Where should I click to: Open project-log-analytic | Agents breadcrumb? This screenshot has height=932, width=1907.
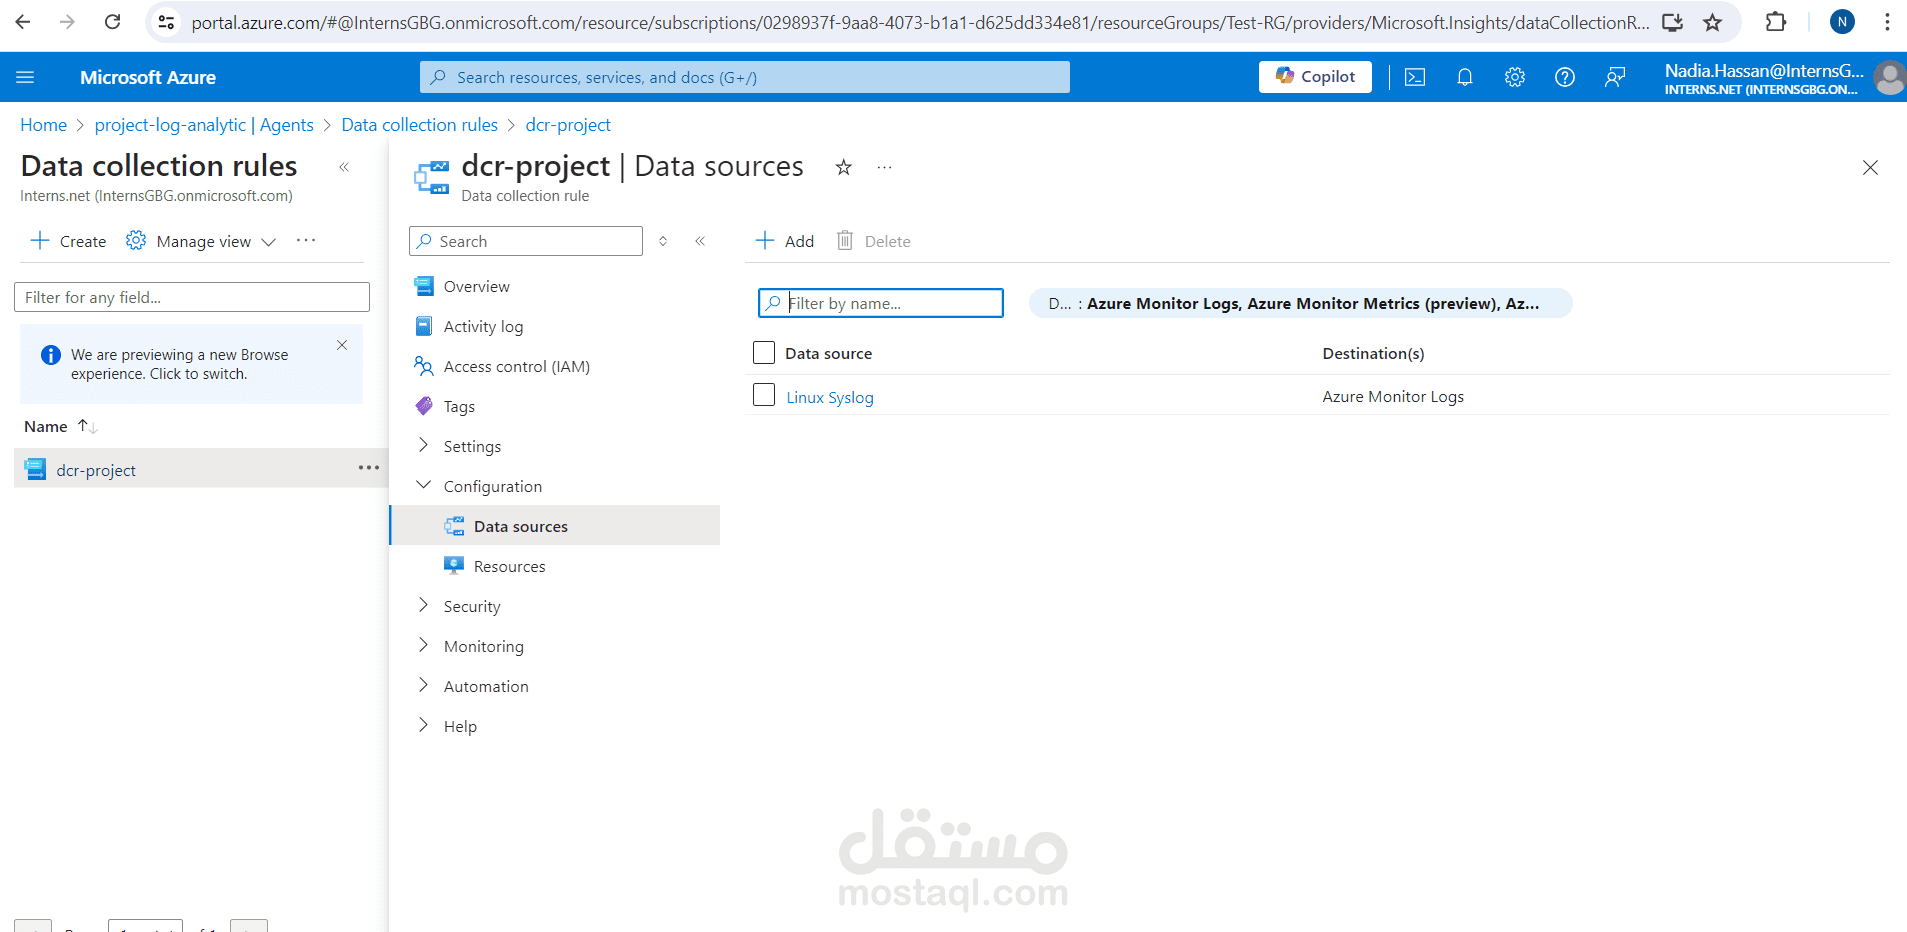tap(204, 125)
